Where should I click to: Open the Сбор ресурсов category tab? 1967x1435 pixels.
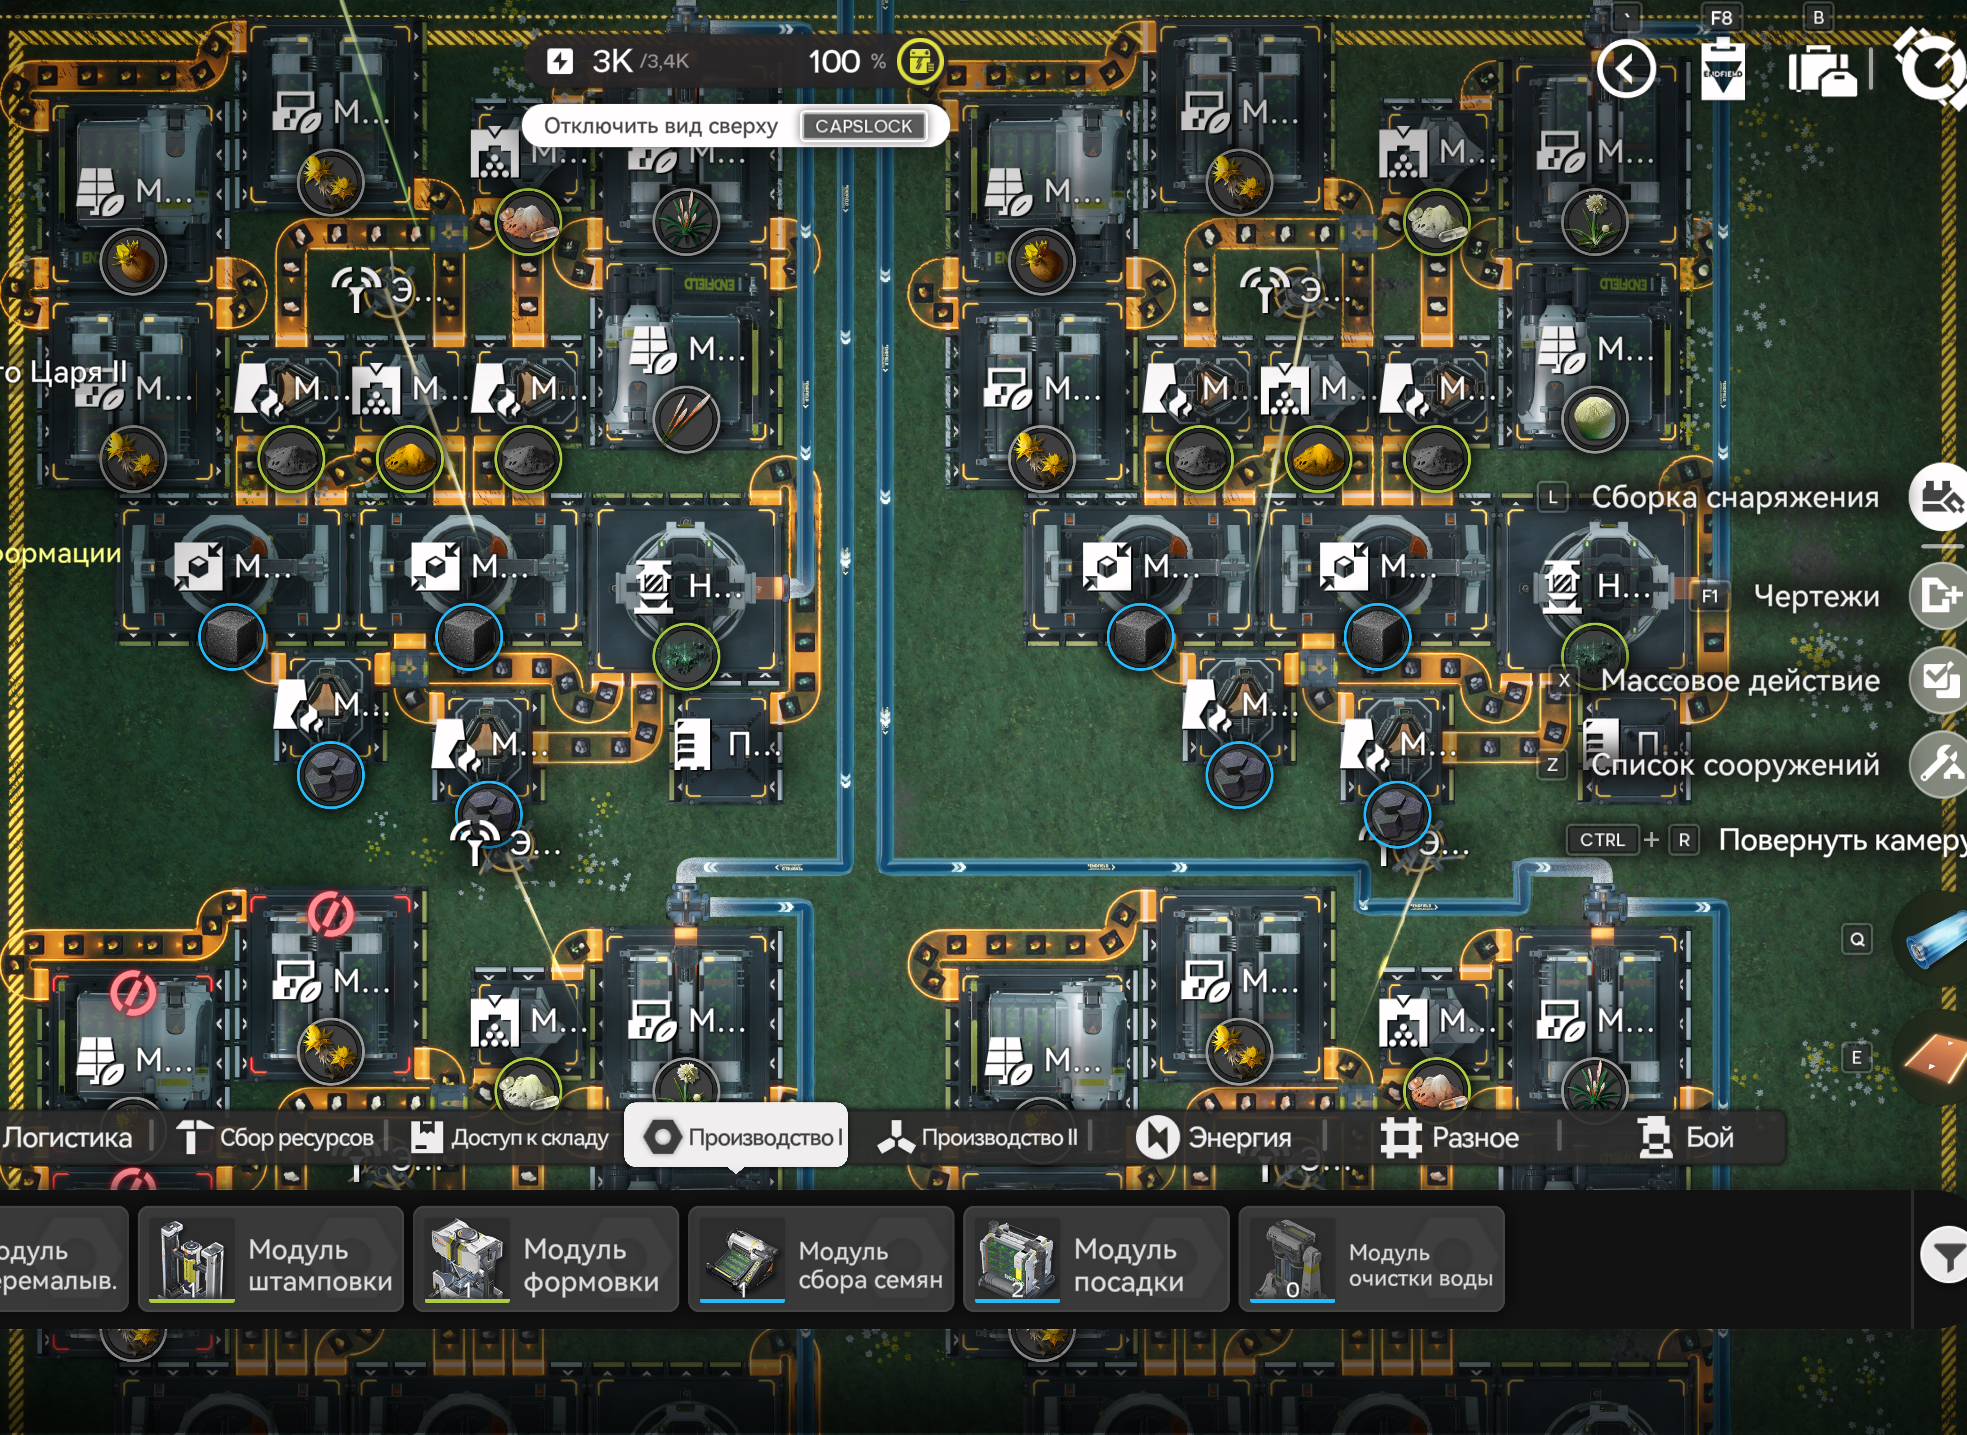276,1138
